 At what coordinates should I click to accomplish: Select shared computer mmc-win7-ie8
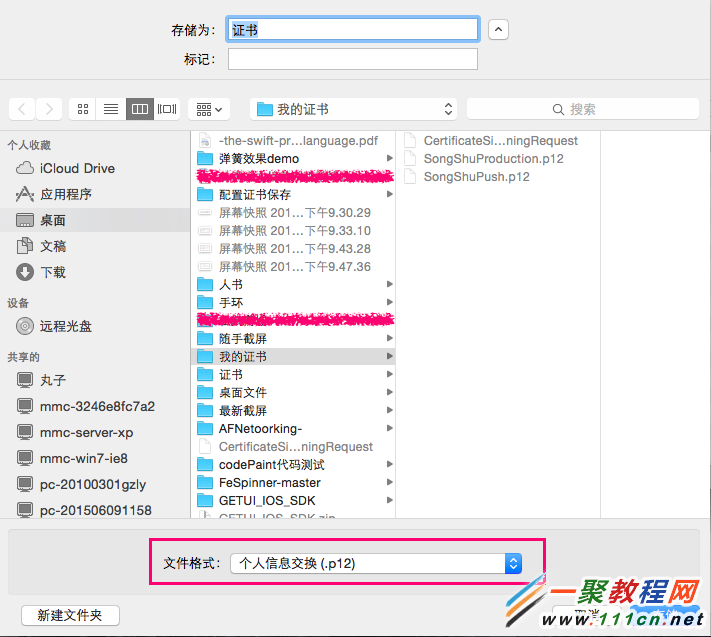pyautogui.click(x=95, y=458)
